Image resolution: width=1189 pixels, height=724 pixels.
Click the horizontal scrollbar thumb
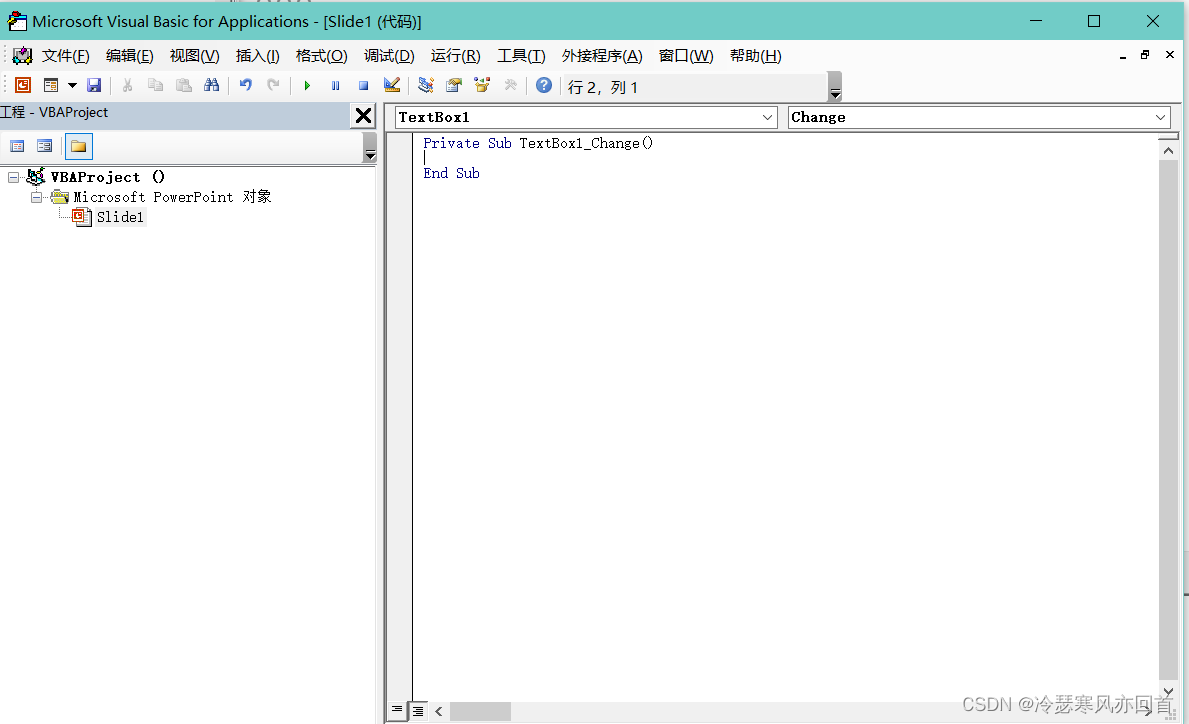pos(480,711)
